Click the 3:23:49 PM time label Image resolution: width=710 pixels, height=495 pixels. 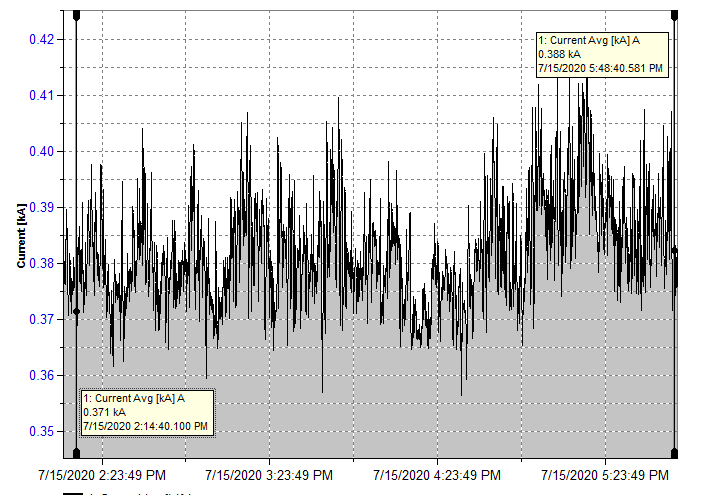coord(269,476)
